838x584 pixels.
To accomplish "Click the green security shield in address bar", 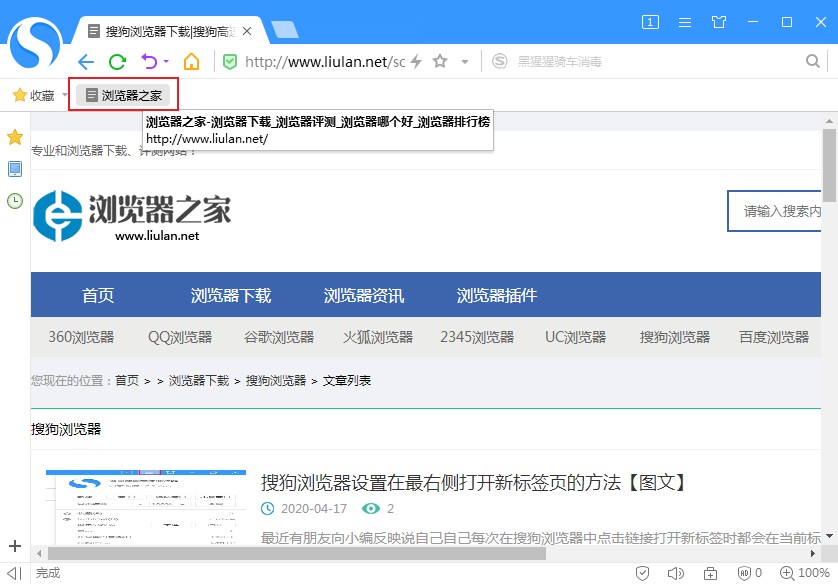I will pyautogui.click(x=230, y=62).
